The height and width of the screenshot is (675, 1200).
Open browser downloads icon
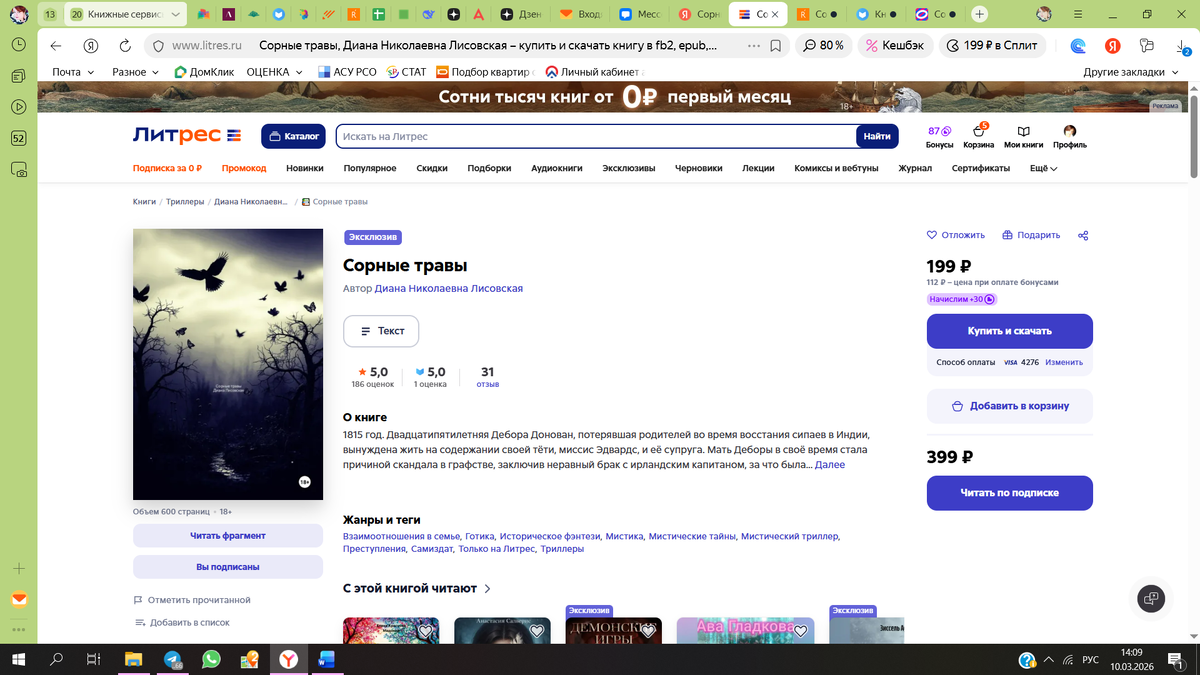(x=1182, y=46)
